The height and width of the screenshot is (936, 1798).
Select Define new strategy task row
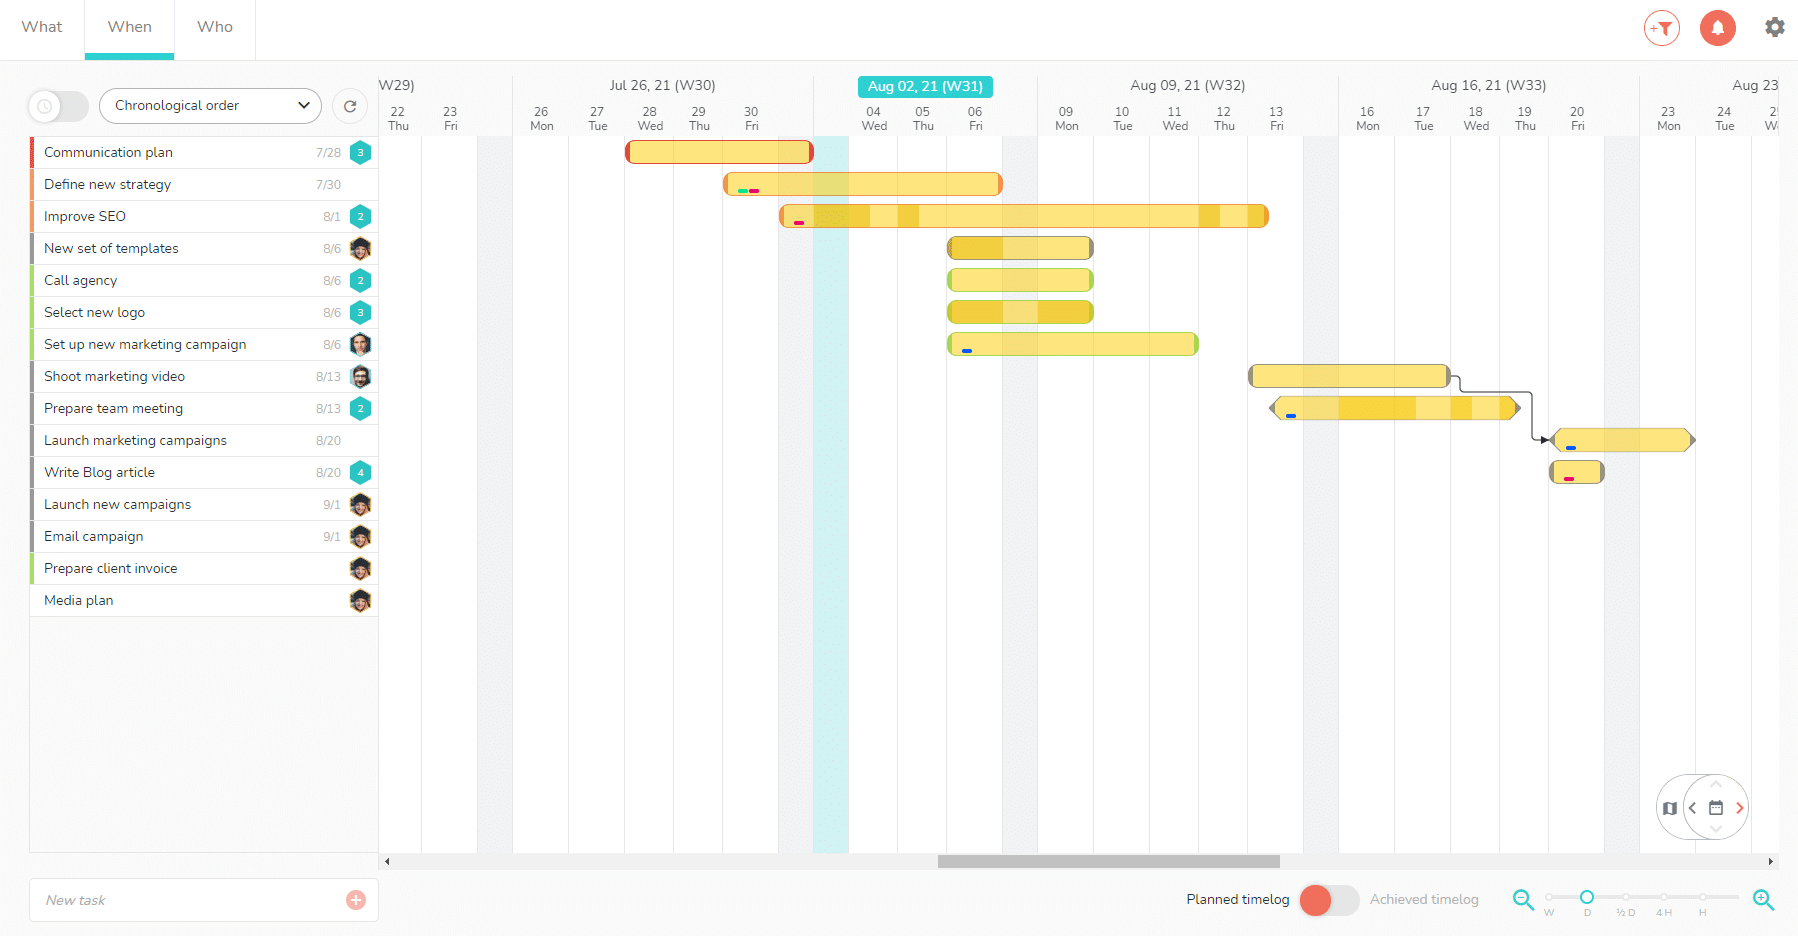[204, 184]
